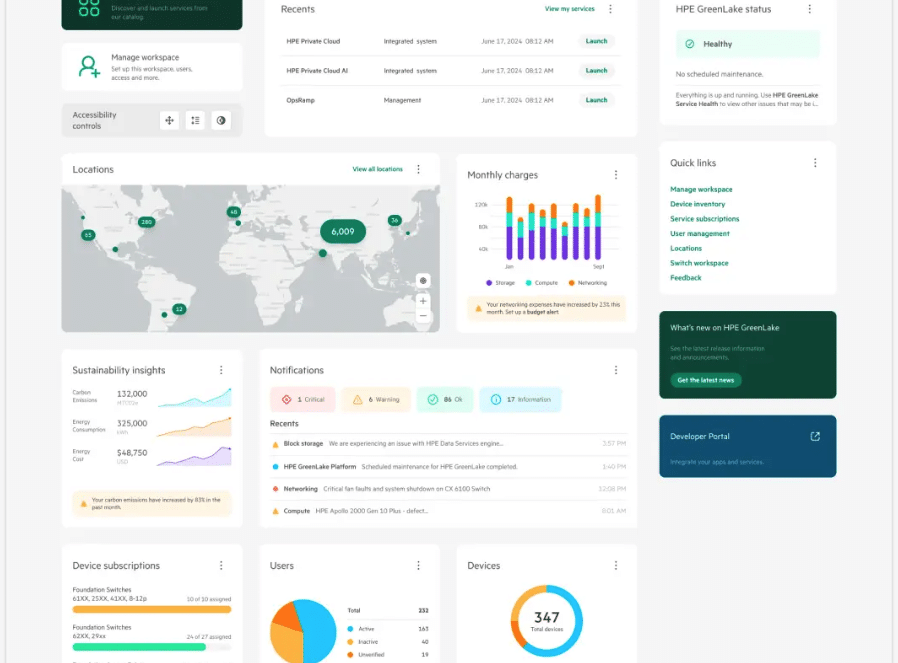
Task: Open HPE GreenLake status options menu
Action: [x=809, y=9]
